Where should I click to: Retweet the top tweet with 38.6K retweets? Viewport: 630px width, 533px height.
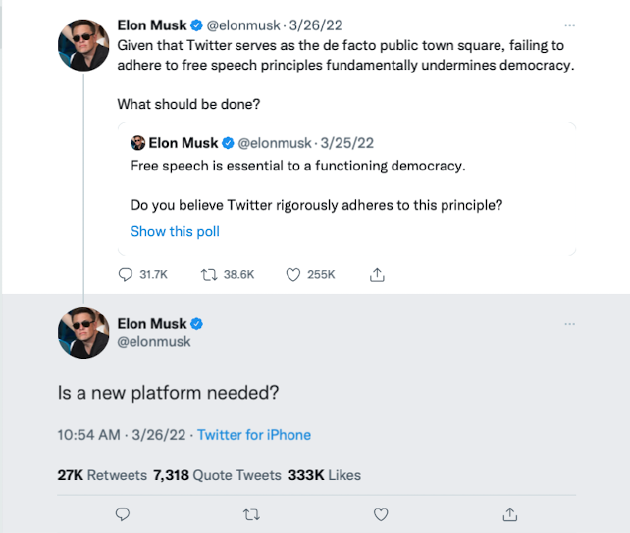[210, 273]
